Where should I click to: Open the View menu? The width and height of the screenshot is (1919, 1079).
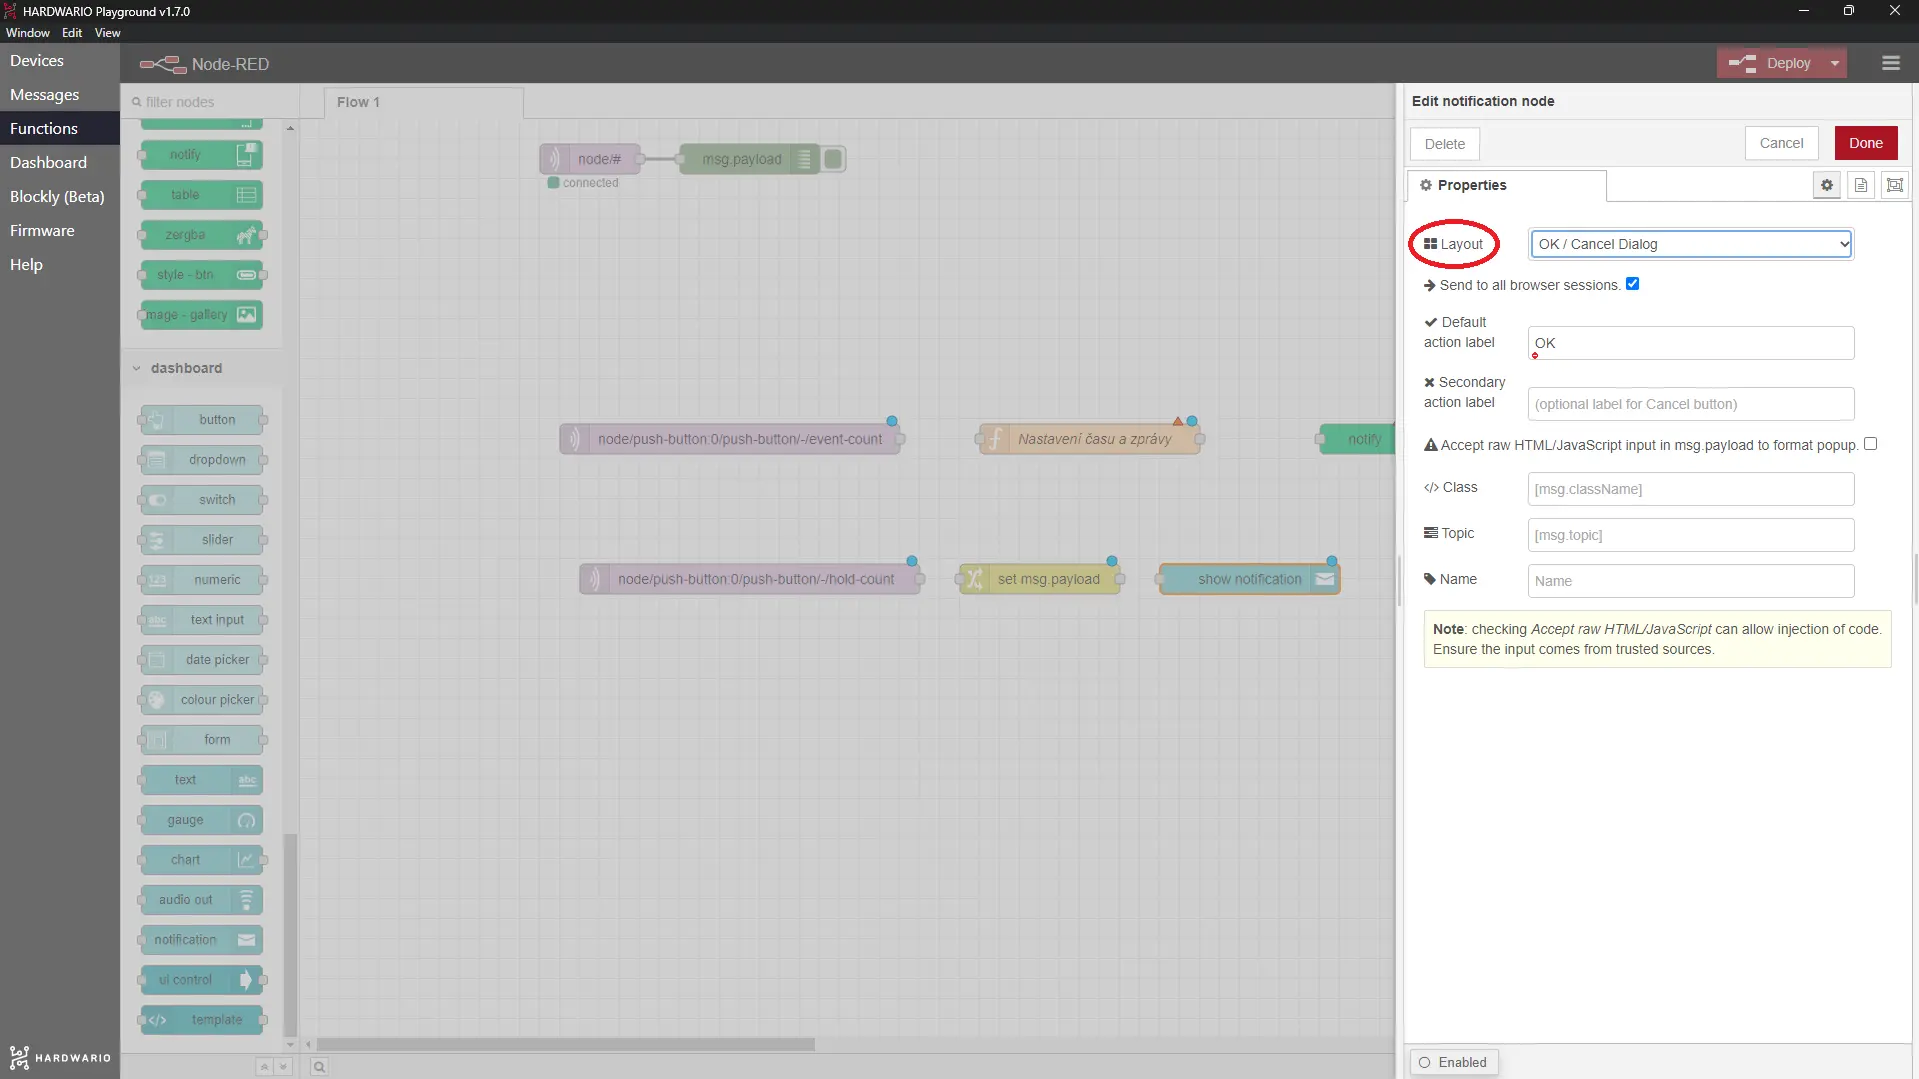pos(107,33)
